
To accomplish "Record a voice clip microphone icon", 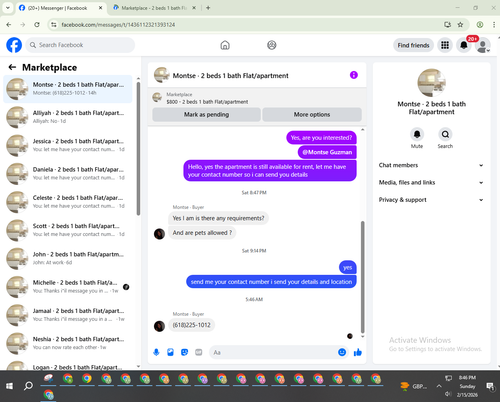I will coord(156,352).
